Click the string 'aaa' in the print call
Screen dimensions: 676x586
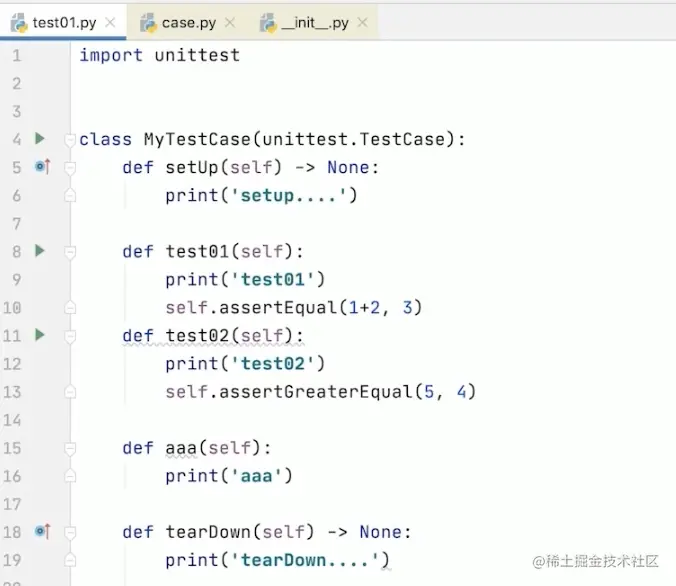257,476
